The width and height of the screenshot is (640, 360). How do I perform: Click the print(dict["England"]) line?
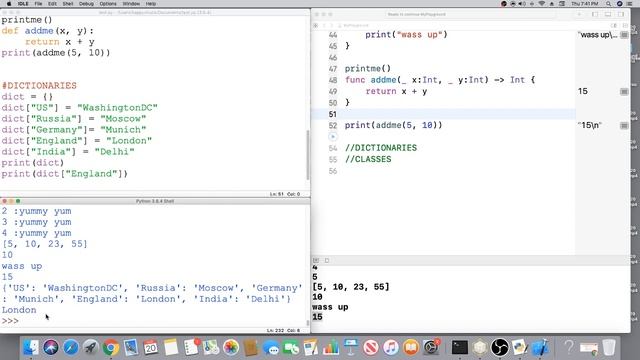[64, 174]
